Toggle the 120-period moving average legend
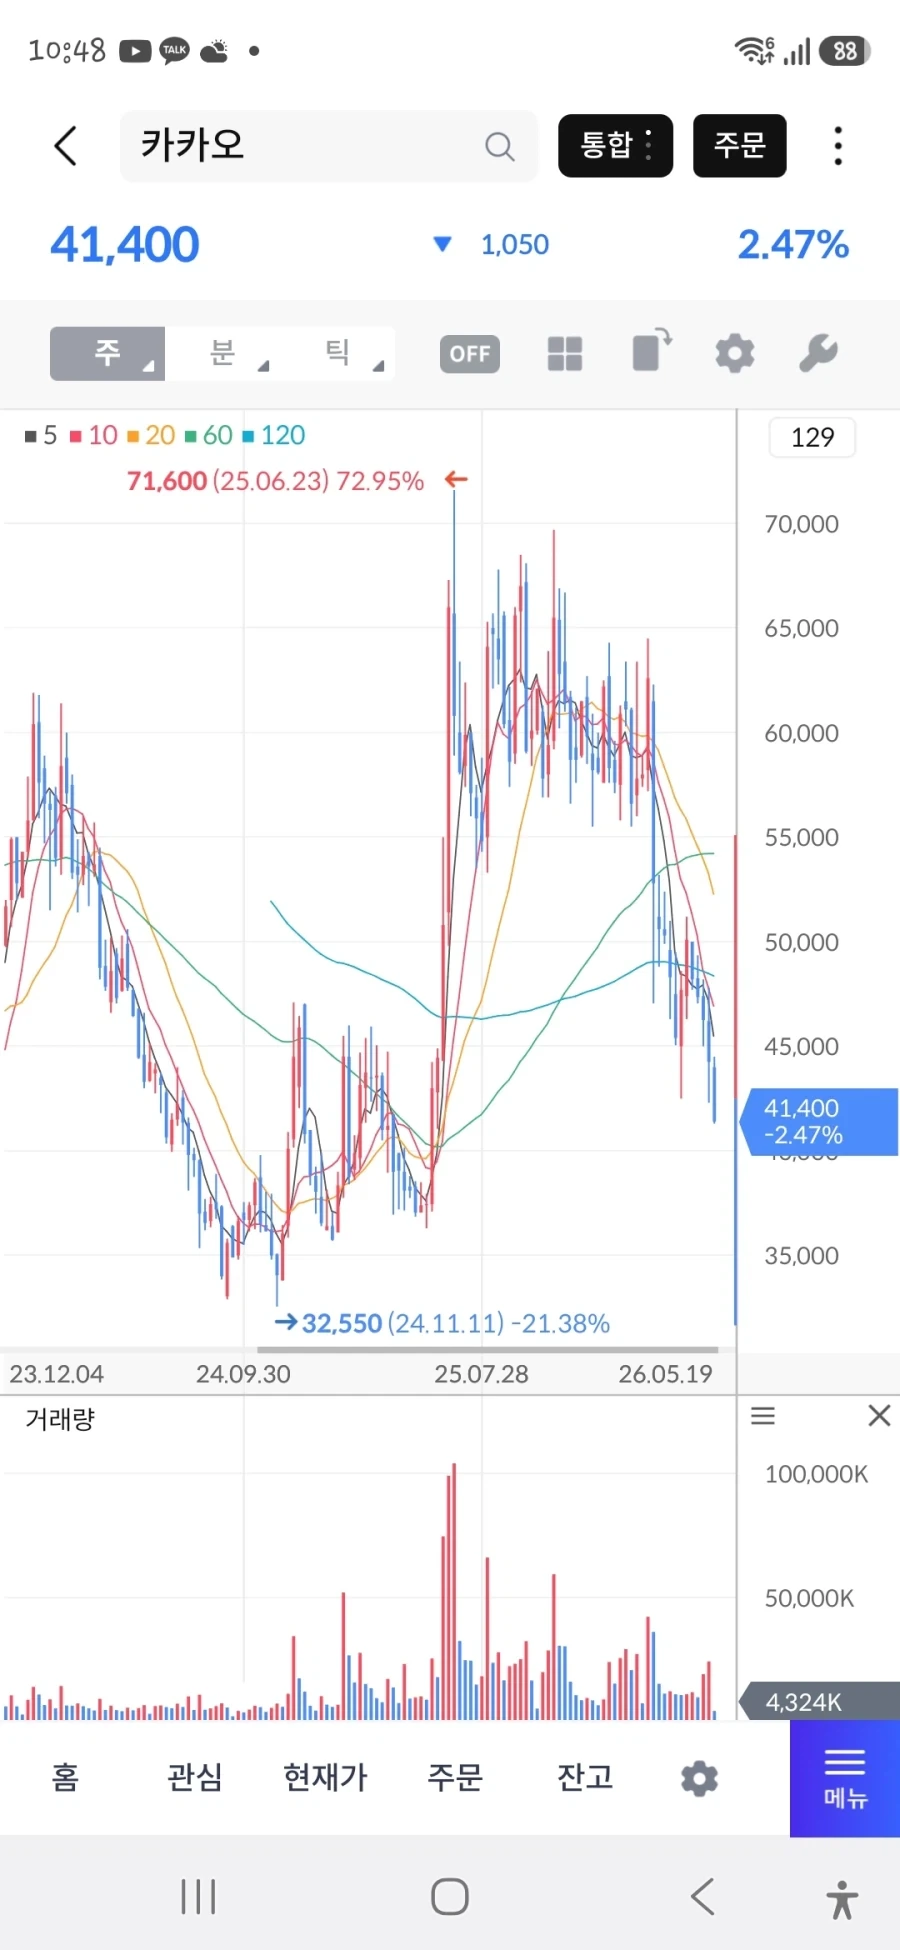This screenshot has width=900, height=1950. 273,435
